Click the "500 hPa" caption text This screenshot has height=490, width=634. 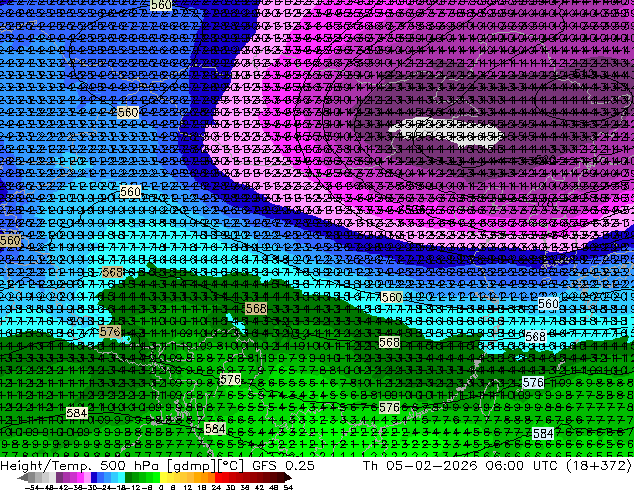click(131, 465)
